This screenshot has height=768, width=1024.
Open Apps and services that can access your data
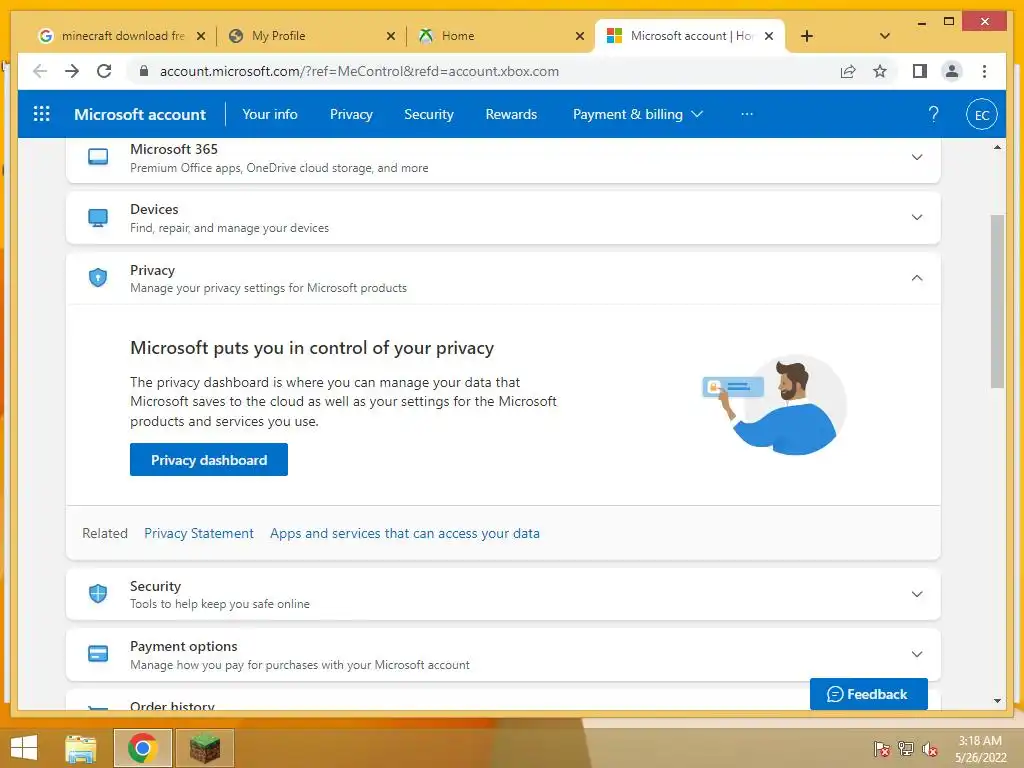point(405,533)
